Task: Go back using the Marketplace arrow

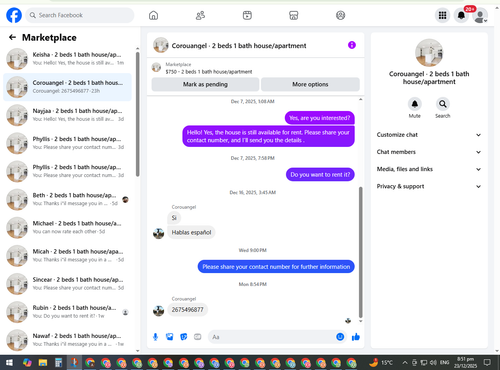Action: coord(12,37)
